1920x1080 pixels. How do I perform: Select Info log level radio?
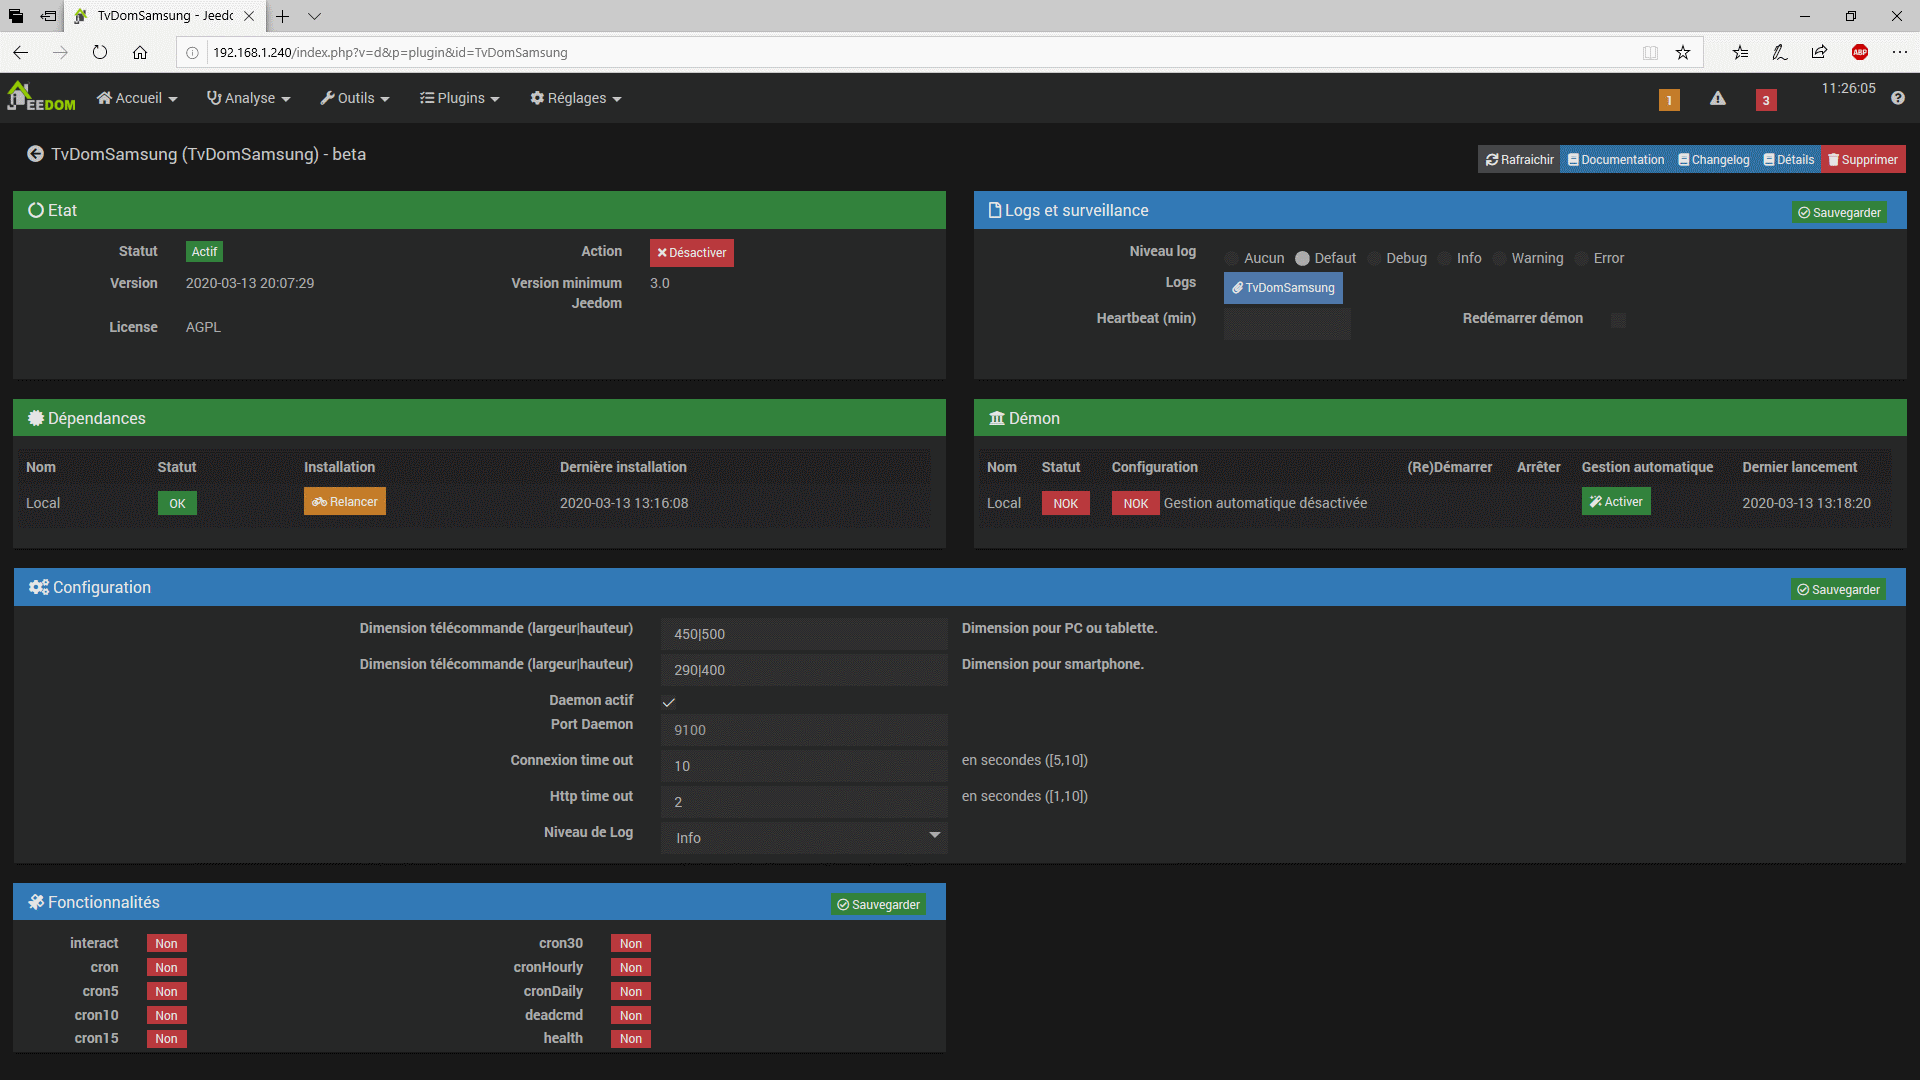pyautogui.click(x=1444, y=259)
